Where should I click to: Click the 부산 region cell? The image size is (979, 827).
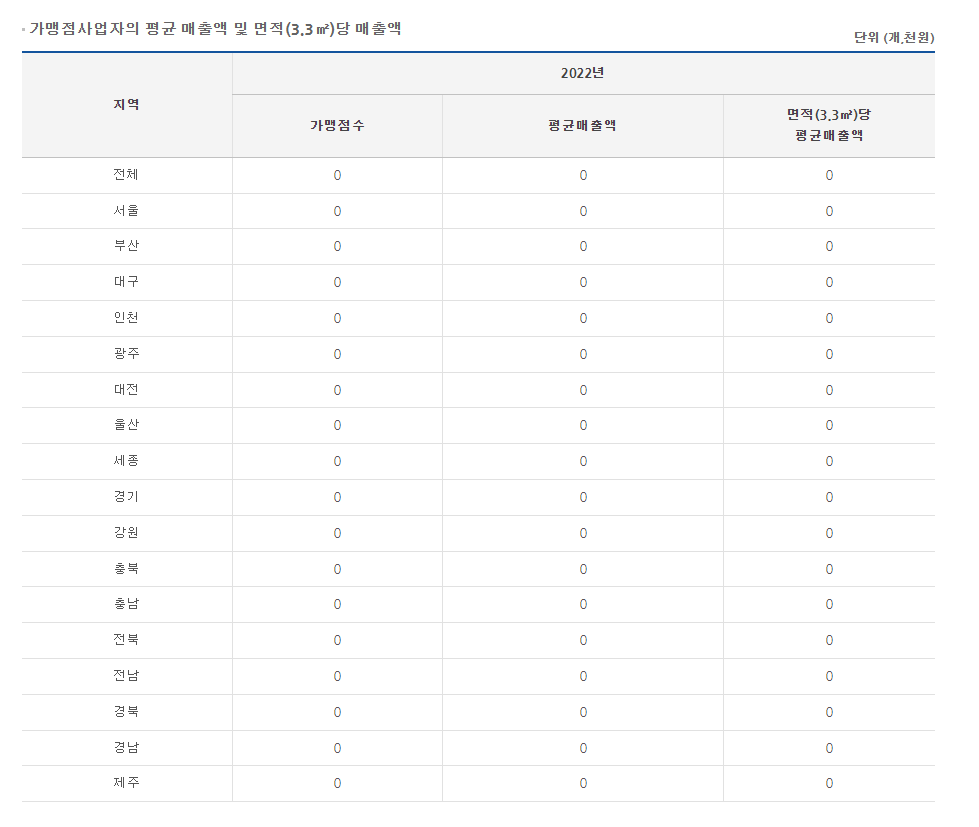pyautogui.click(x=126, y=247)
